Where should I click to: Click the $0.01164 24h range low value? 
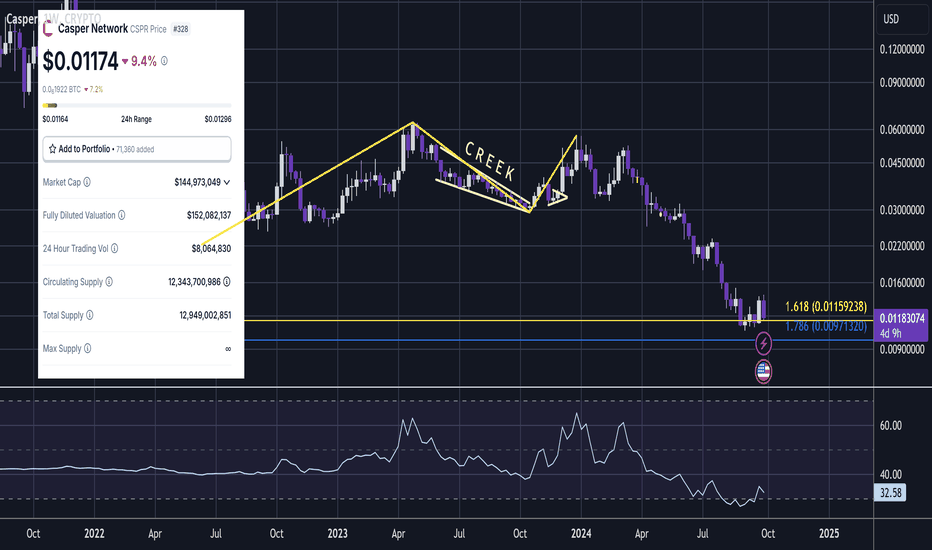[x=55, y=119]
